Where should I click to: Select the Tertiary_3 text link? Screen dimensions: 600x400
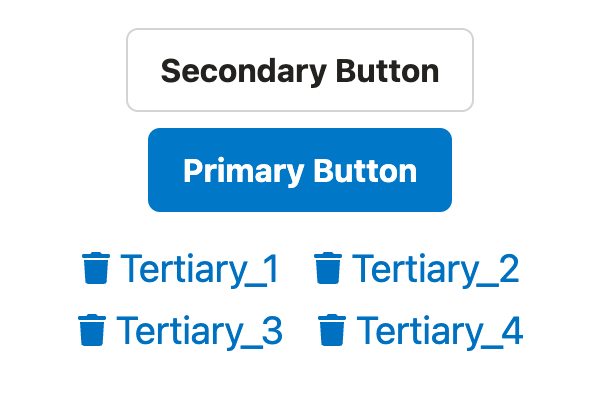[199, 330]
